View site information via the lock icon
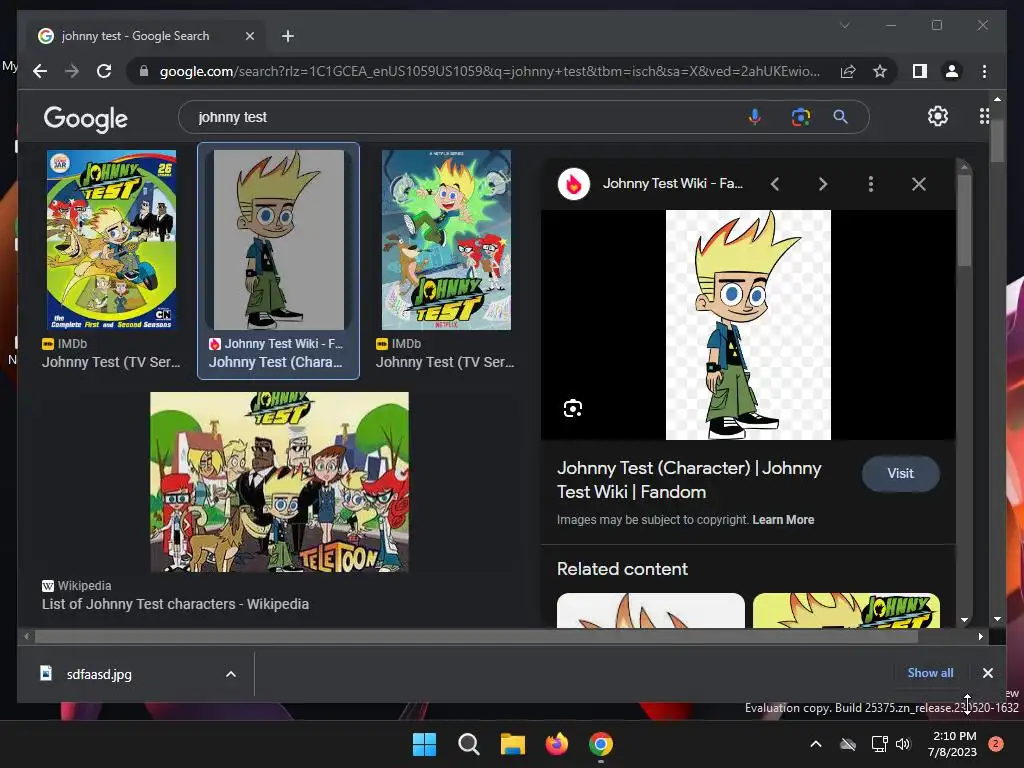This screenshot has width=1024, height=768. tap(144, 71)
